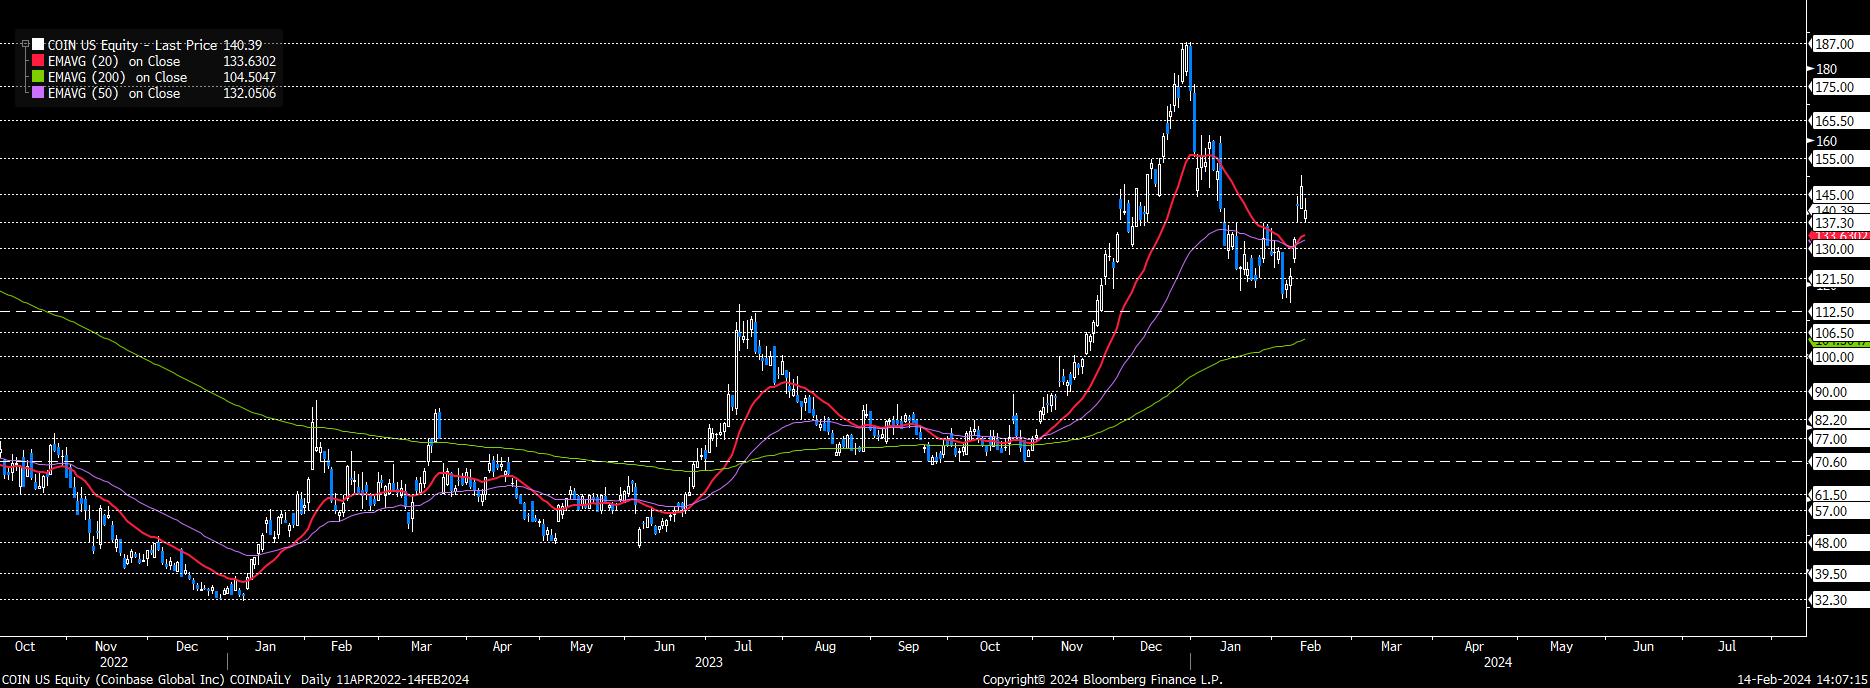Click the 132.0506 value in the legend
Screen dimensions: 1870x688
250,93
